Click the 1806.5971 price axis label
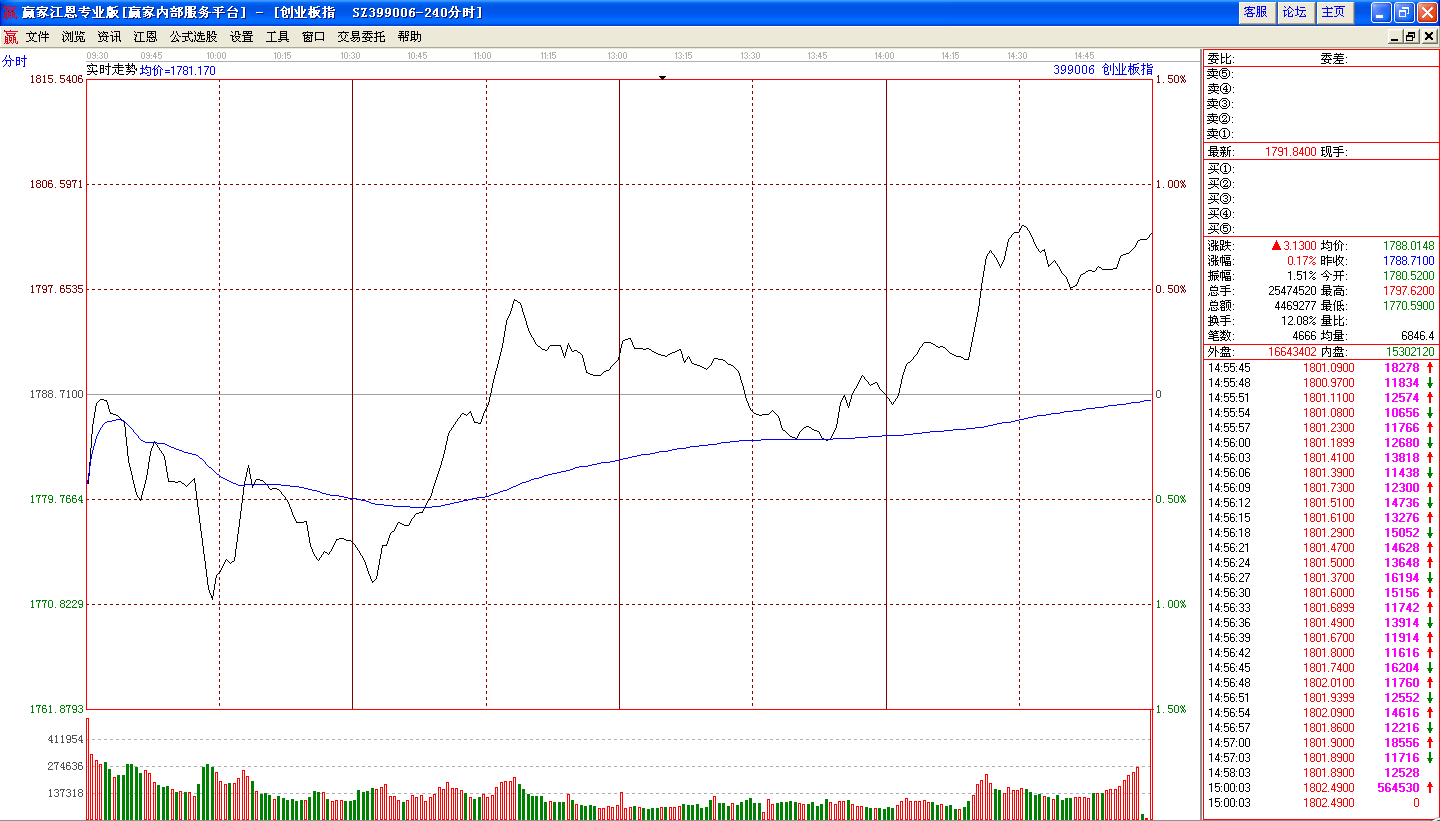Image resolution: width=1440 pixels, height=821 pixels. pyautogui.click(x=56, y=184)
